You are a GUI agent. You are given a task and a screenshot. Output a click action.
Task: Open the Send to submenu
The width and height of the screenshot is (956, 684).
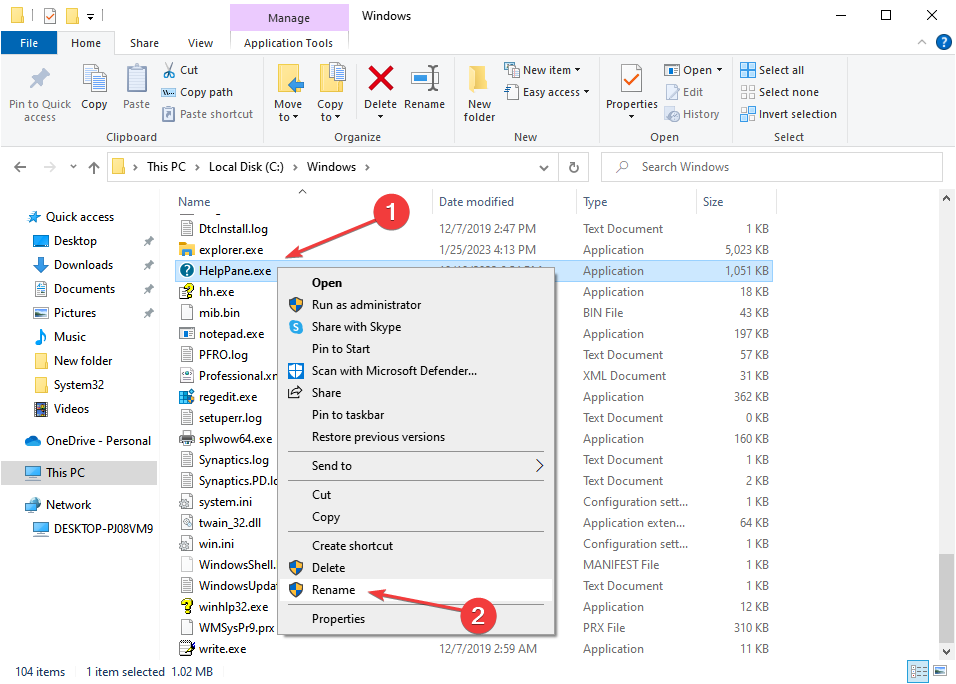click(x=416, y=466)
